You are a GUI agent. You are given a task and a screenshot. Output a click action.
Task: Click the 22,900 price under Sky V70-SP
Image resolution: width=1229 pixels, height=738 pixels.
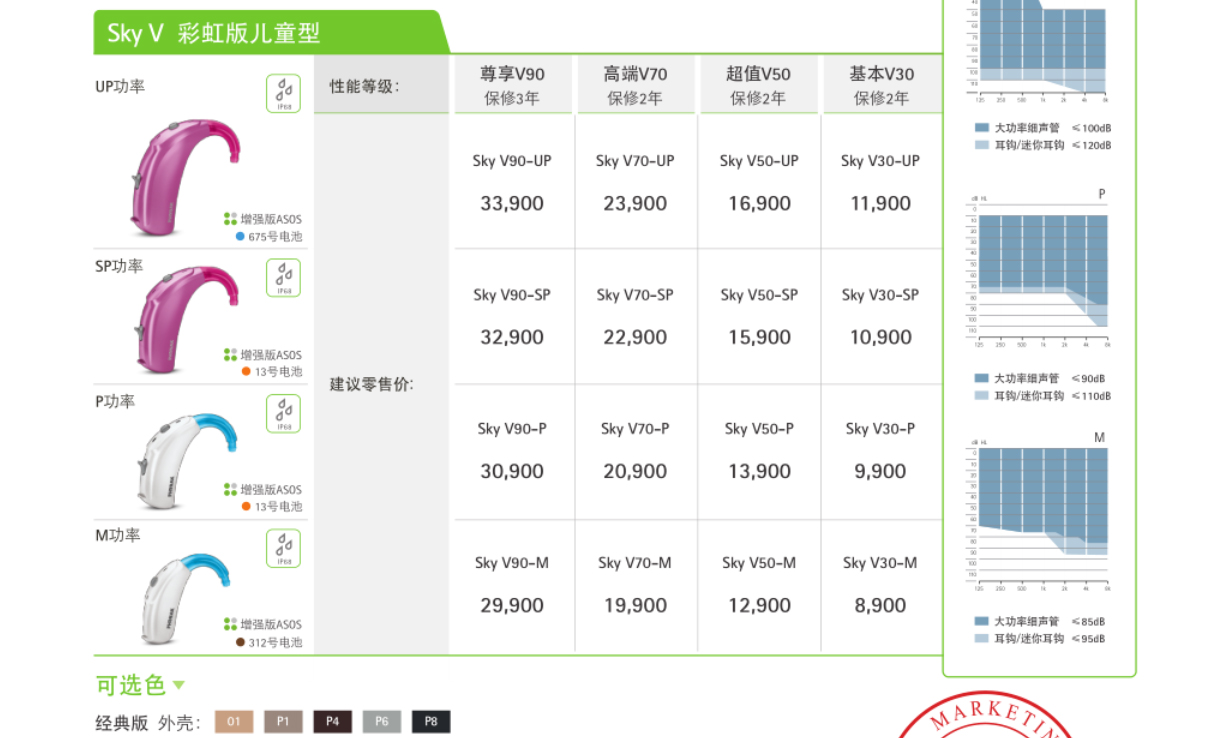[x=635, y=338]
